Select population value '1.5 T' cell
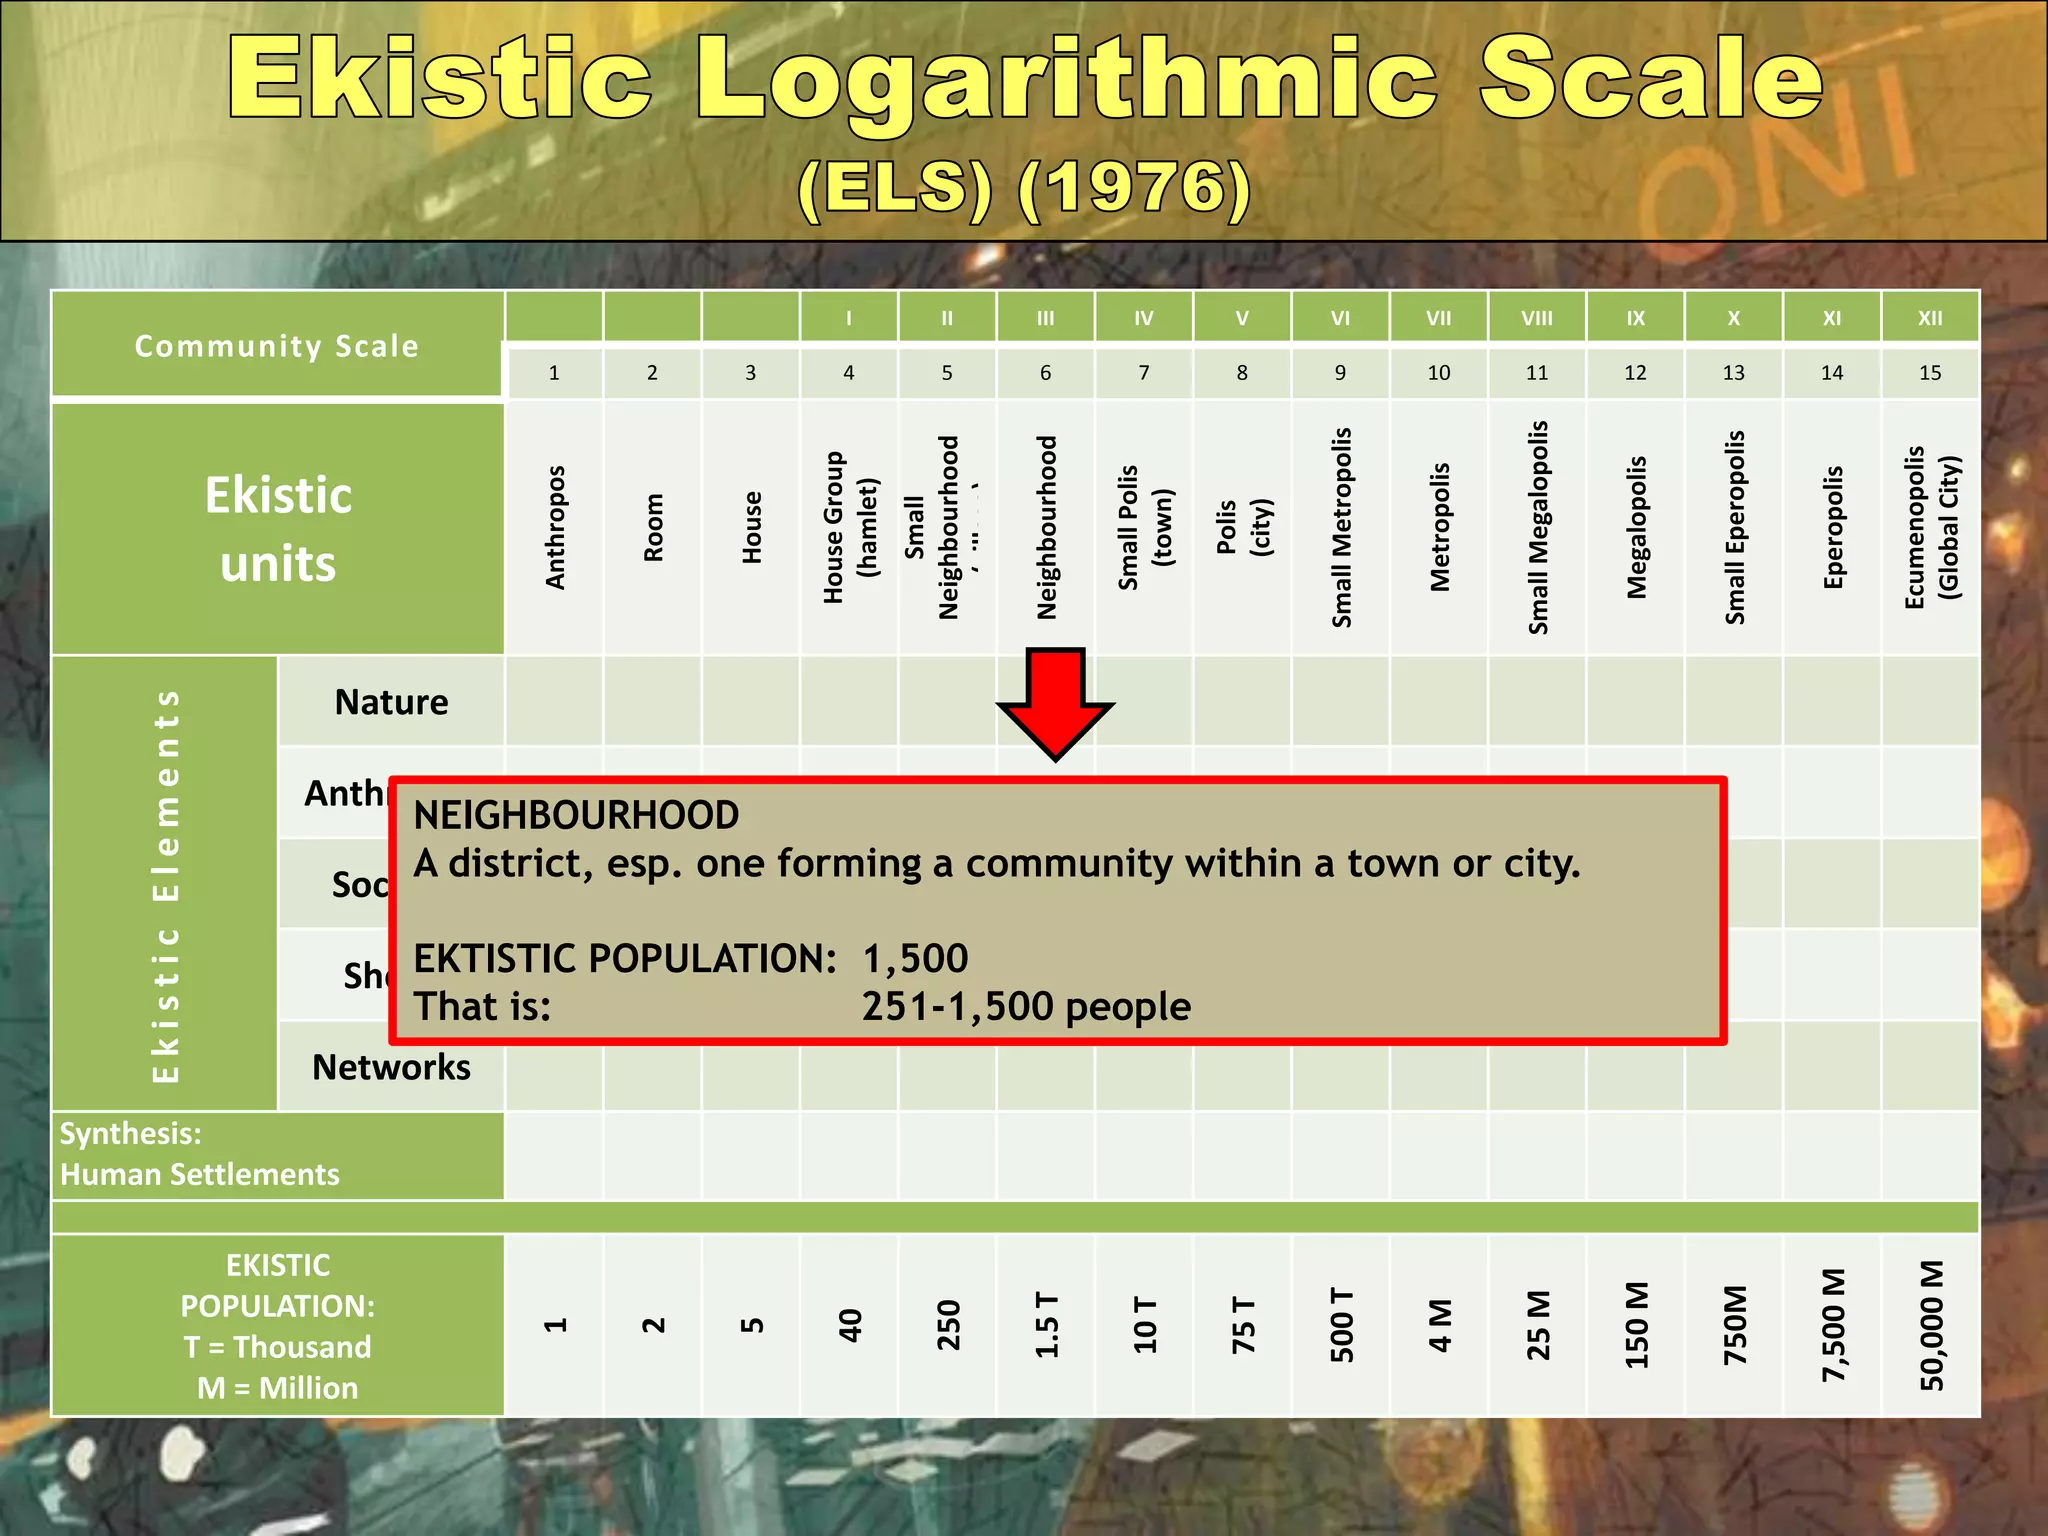 pos(1046,1326)
